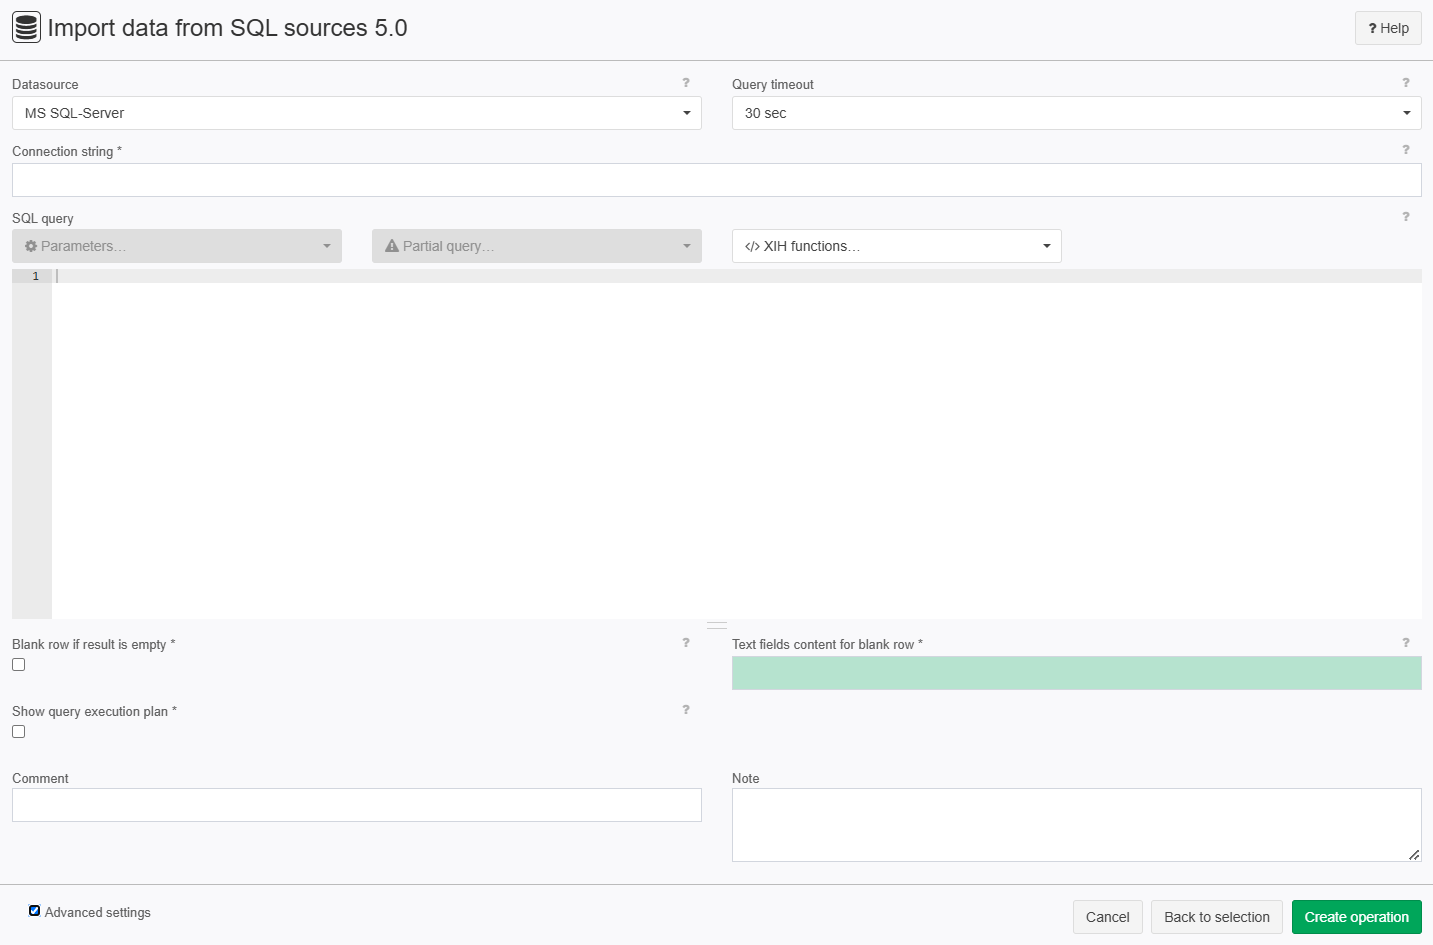Show help for Text fields content for blank row
Screen dimensions: 1433x945
pos(1406,643)
